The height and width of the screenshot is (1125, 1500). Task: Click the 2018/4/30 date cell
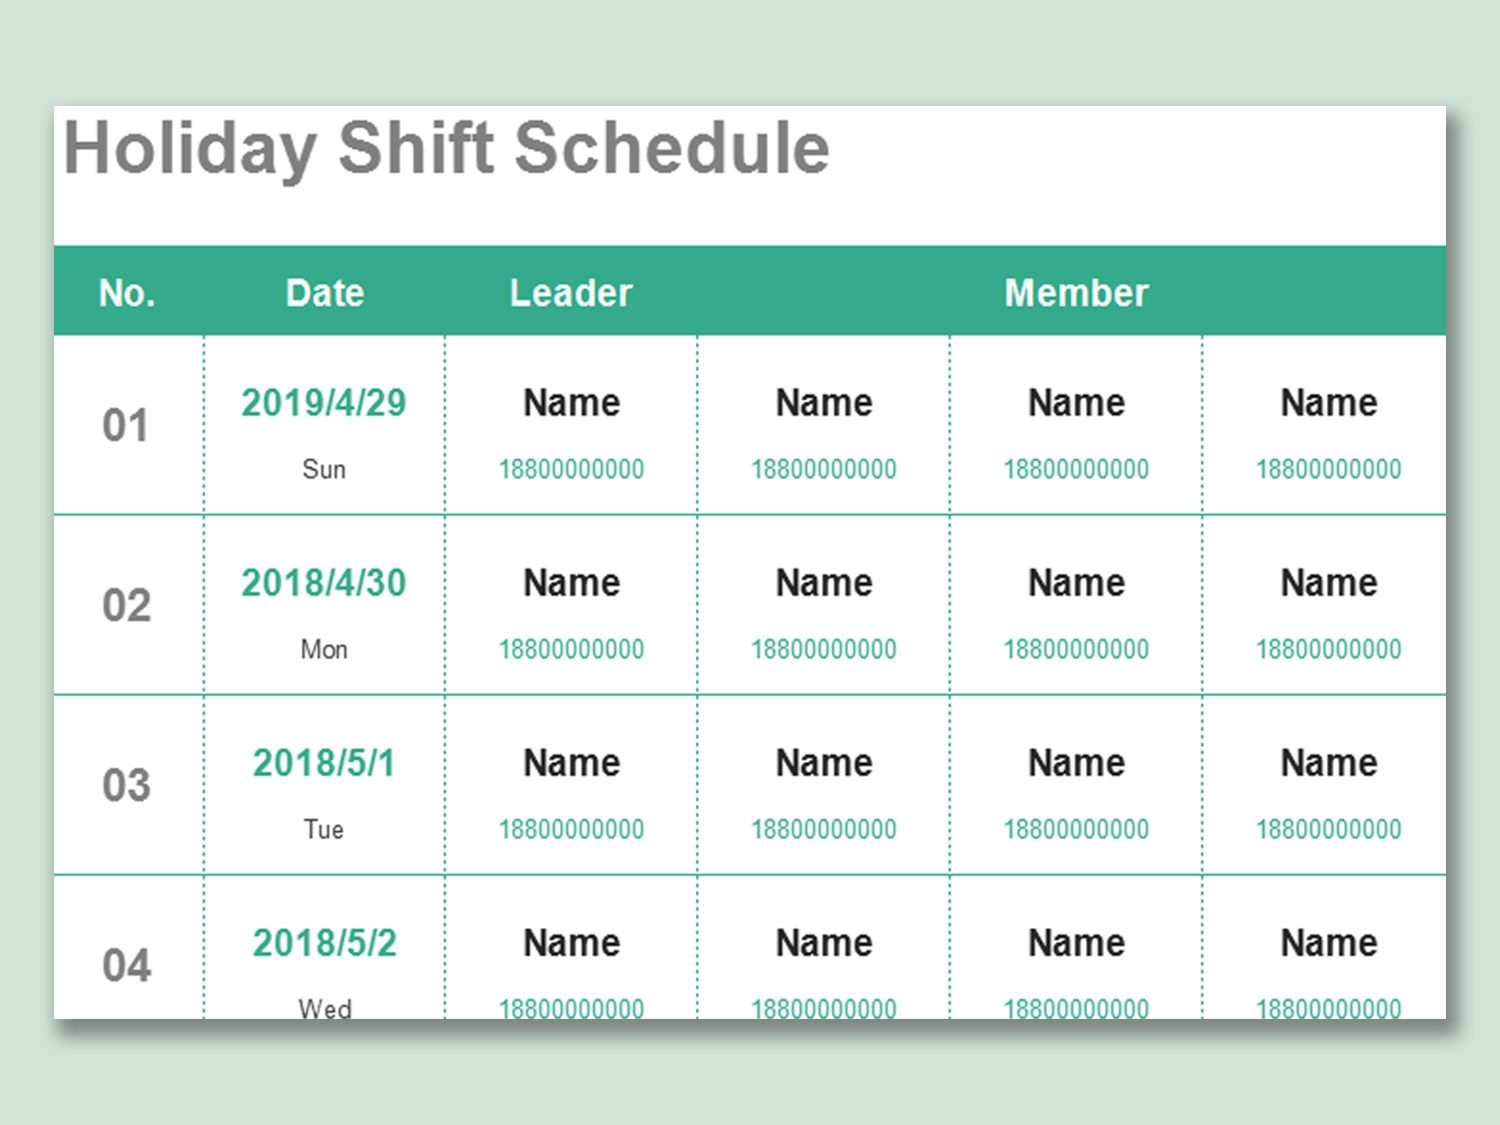(x=324, y=583)
